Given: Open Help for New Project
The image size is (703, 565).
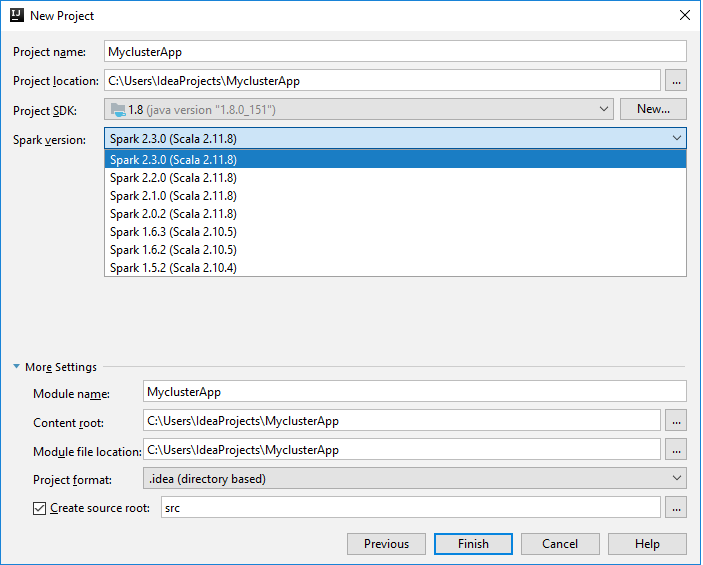Looking at the screenshot, I should tap(647, 543).
